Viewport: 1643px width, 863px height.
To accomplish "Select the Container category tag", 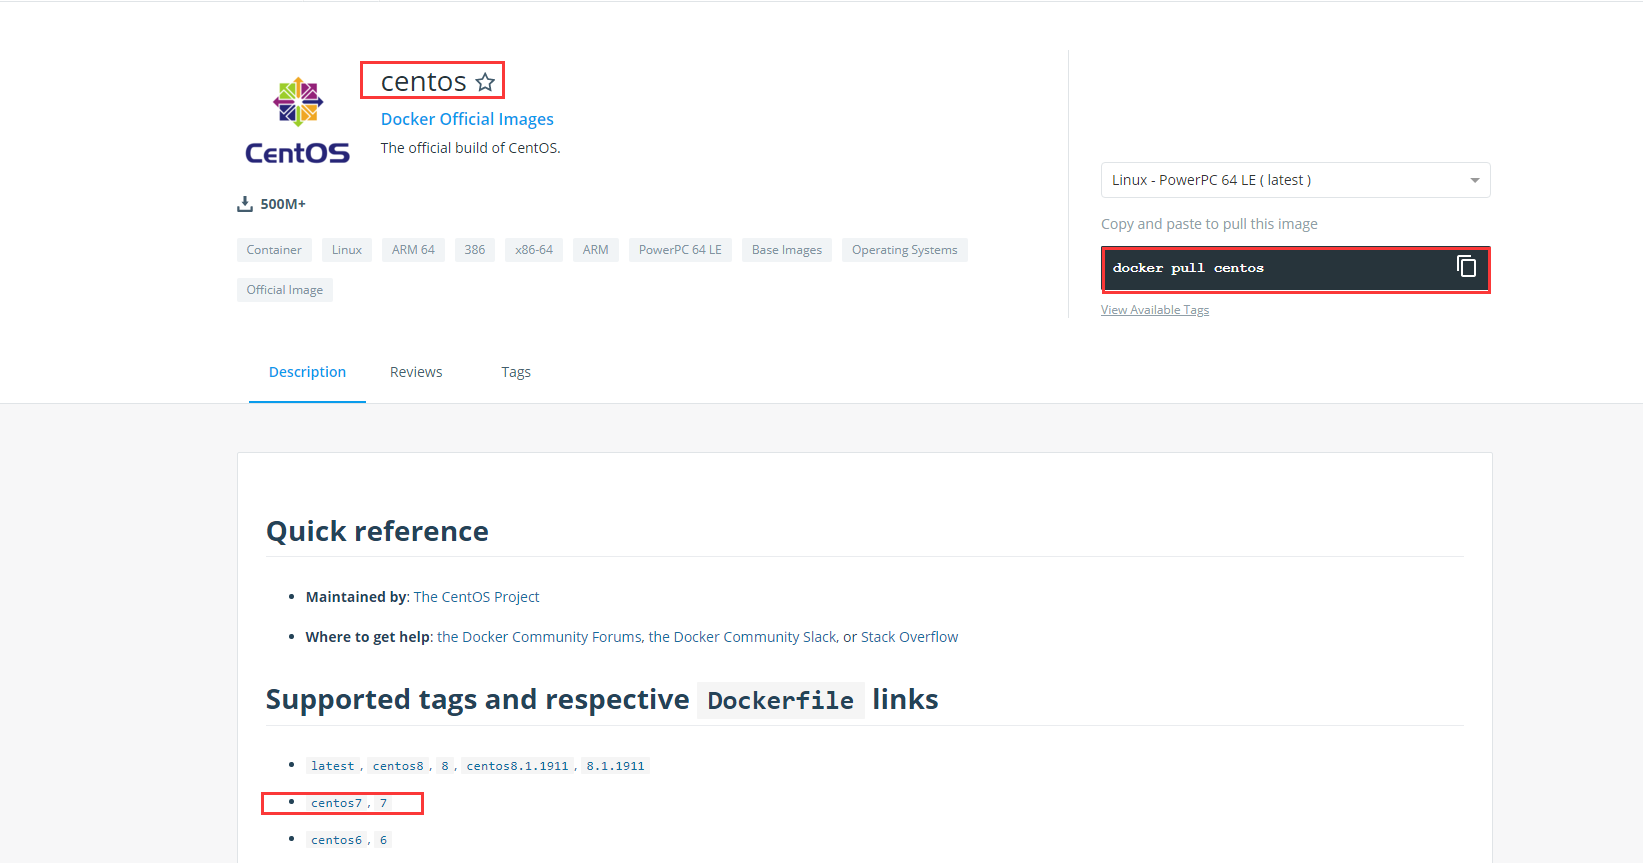I will point(274,250).
